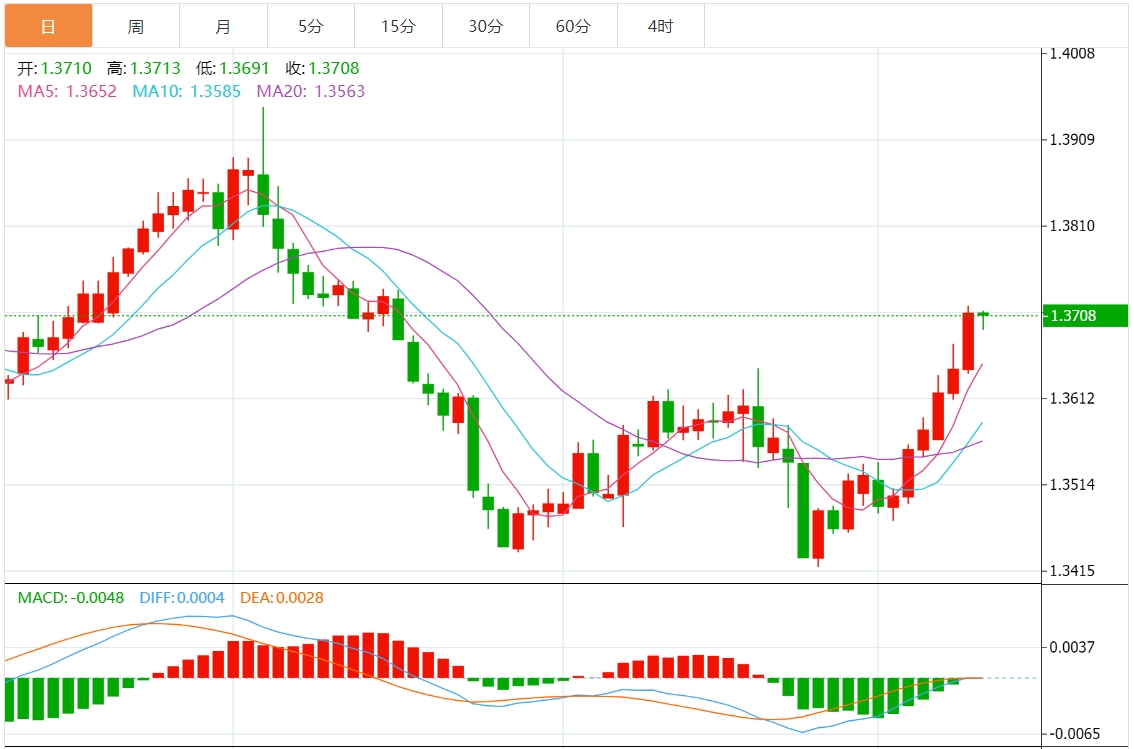This screenshot has width=1134, height=749.
Task: Click the close price 收:1.3708
Action: click(x=322, y=69)
